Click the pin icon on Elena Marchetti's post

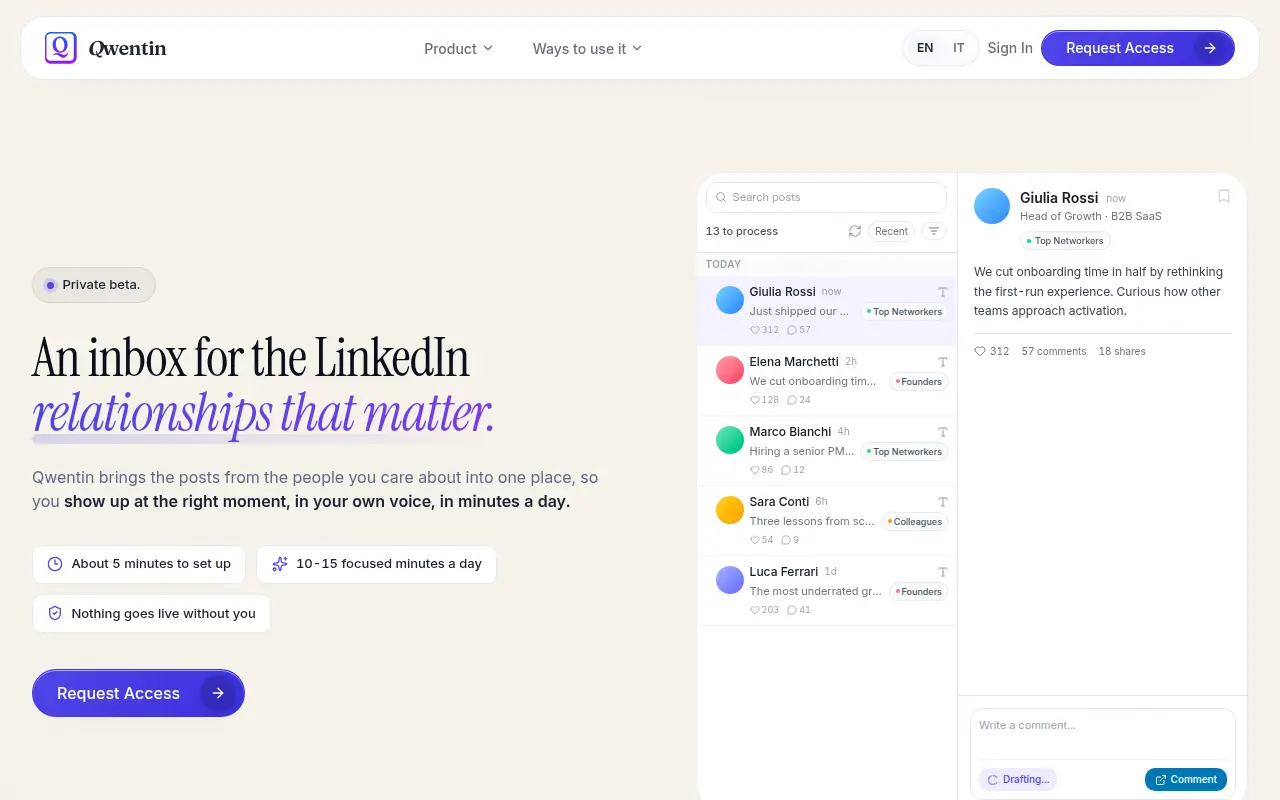coord(942,362)
